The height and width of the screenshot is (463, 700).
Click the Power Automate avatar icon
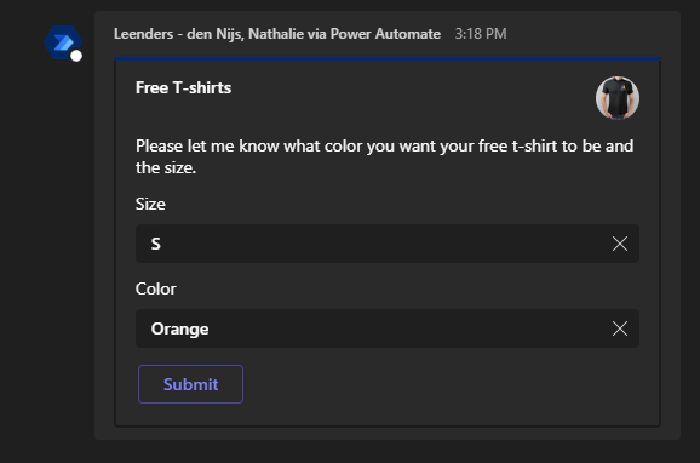click(62, 43)
